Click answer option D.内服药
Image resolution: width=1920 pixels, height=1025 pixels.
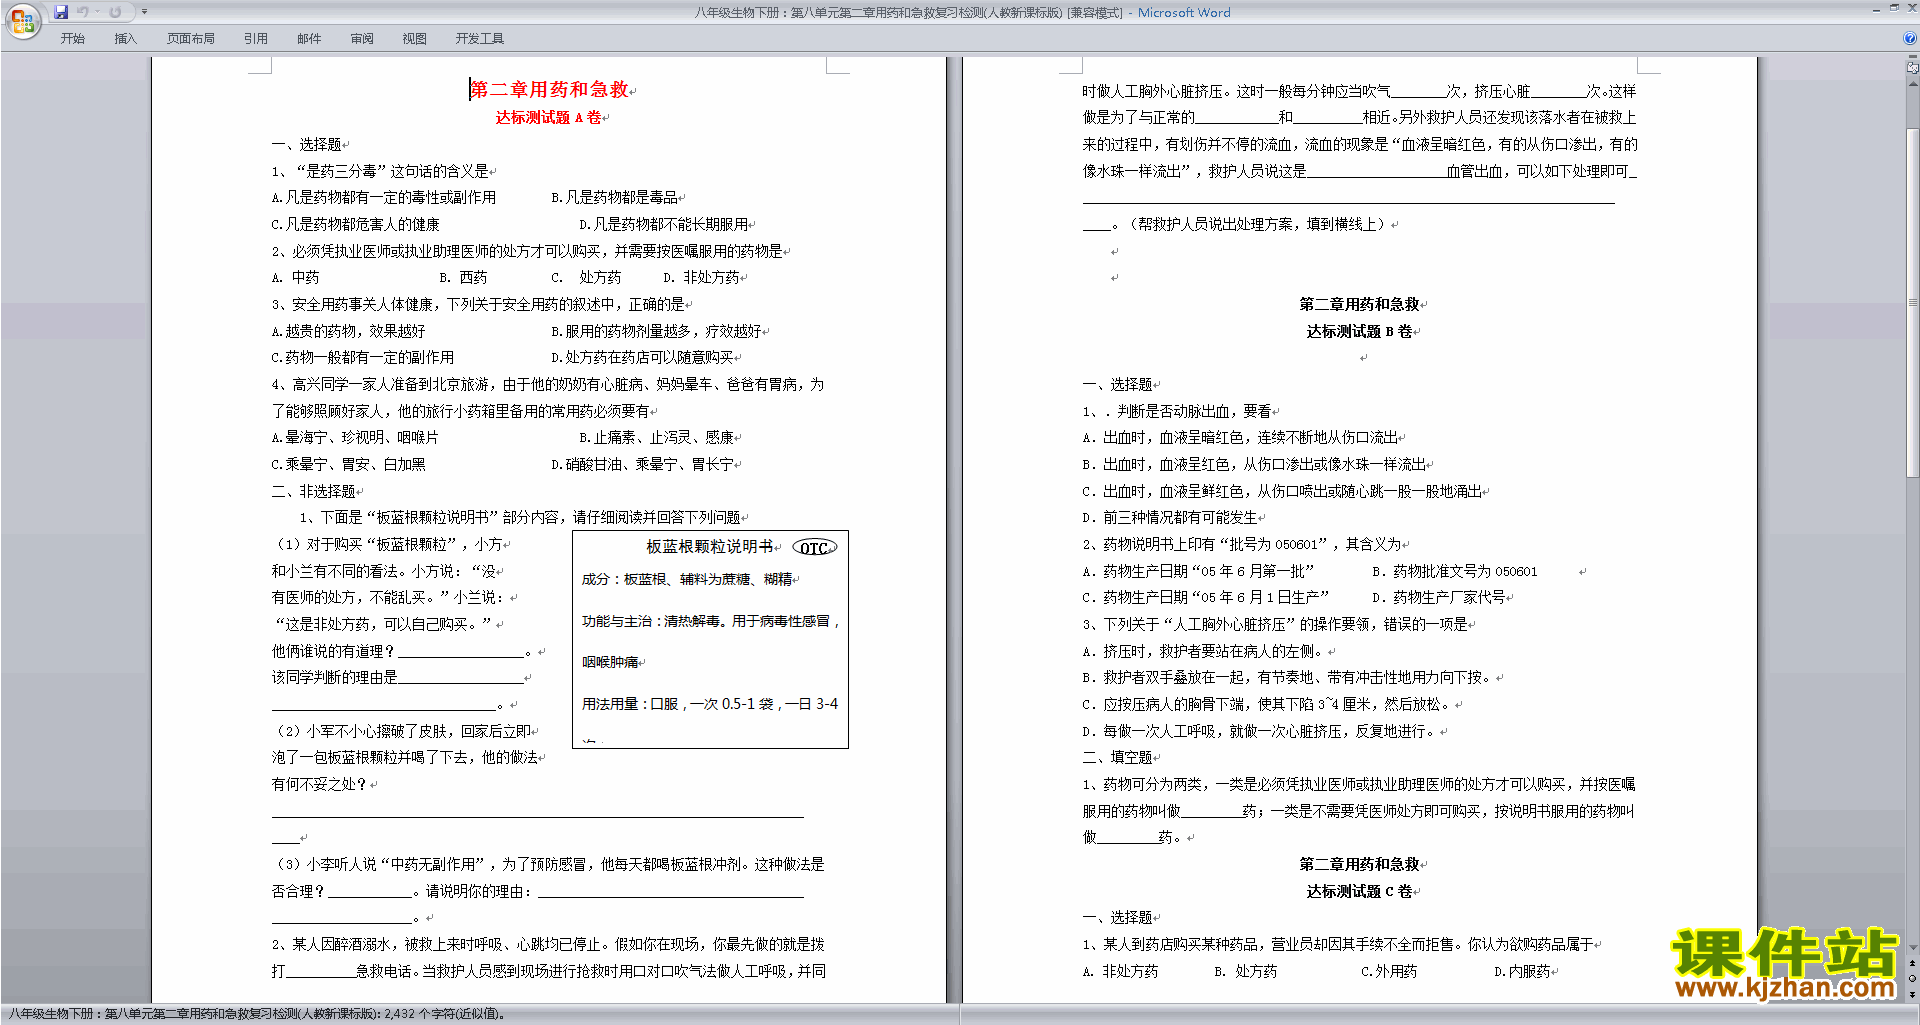pyautogui.click(x=1522, y=972)
